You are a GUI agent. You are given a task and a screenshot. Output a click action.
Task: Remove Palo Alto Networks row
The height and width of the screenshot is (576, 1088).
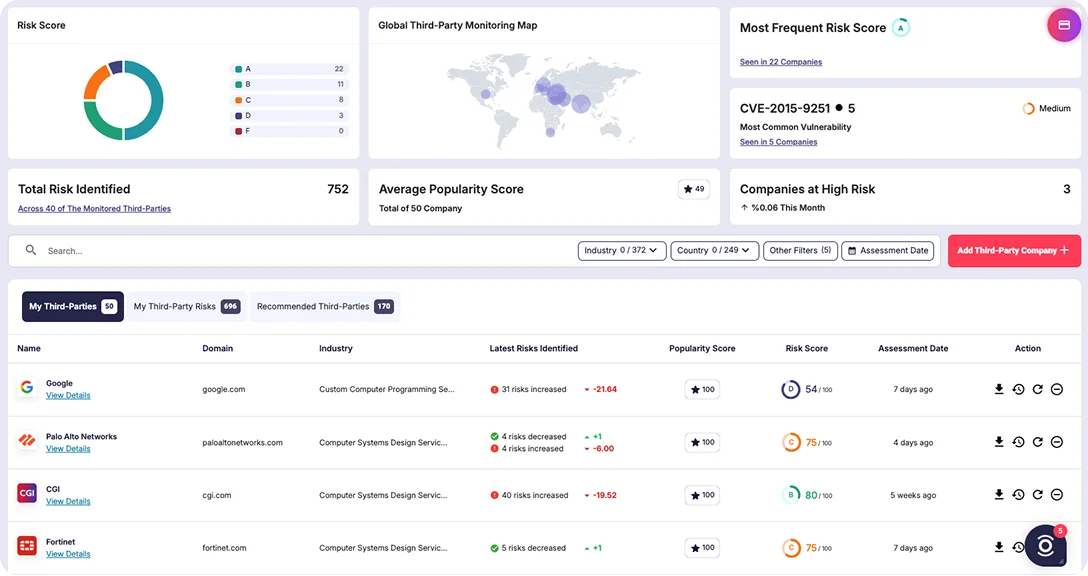pyautogui.click(x=1057, y=442)
